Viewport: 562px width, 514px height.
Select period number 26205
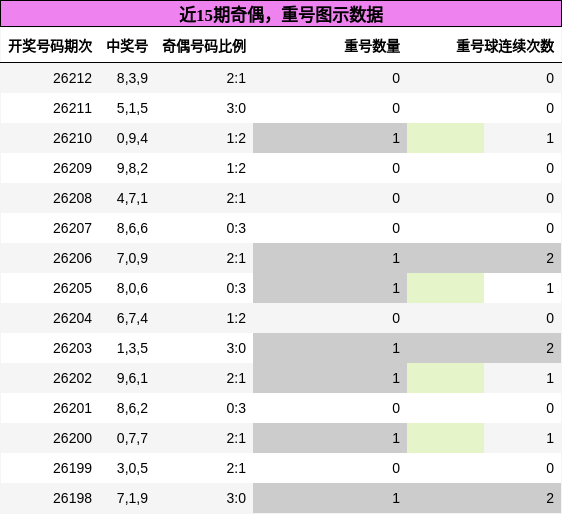tap(72, 288)
